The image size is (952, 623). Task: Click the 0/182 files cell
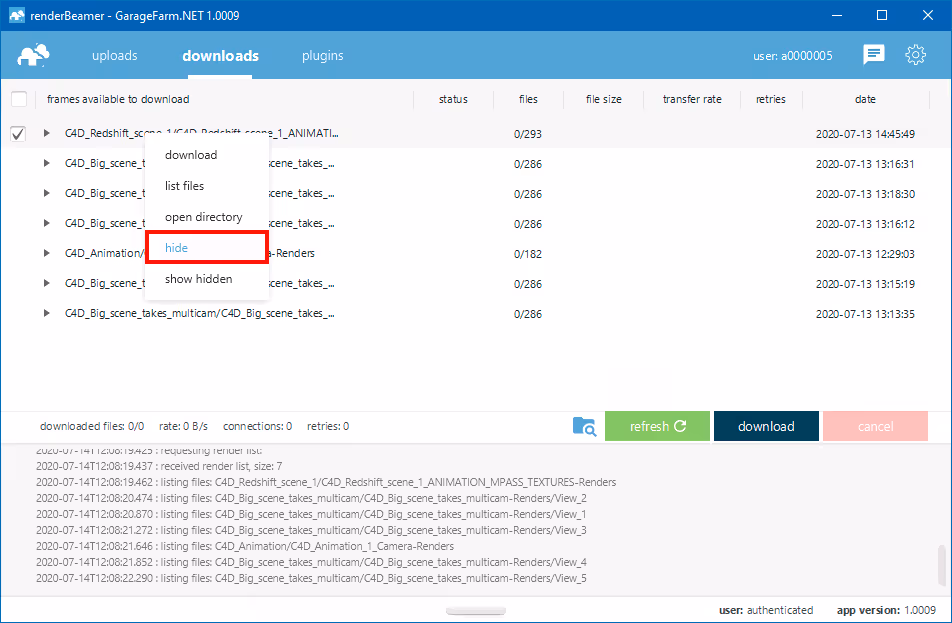tap(528, 254)
